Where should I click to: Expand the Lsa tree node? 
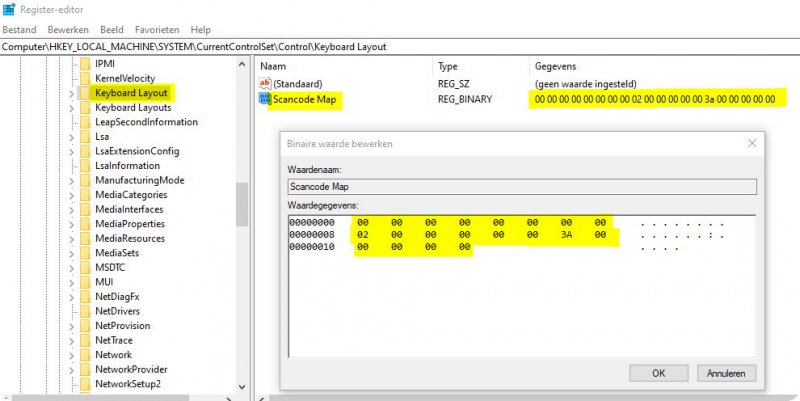pyautogui.click(x=71, y=137)
